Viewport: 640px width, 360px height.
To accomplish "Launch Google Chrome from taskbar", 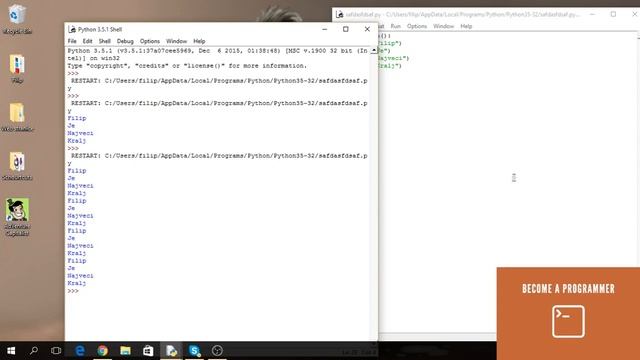I will pyautogui.click(x=102, y=351).
